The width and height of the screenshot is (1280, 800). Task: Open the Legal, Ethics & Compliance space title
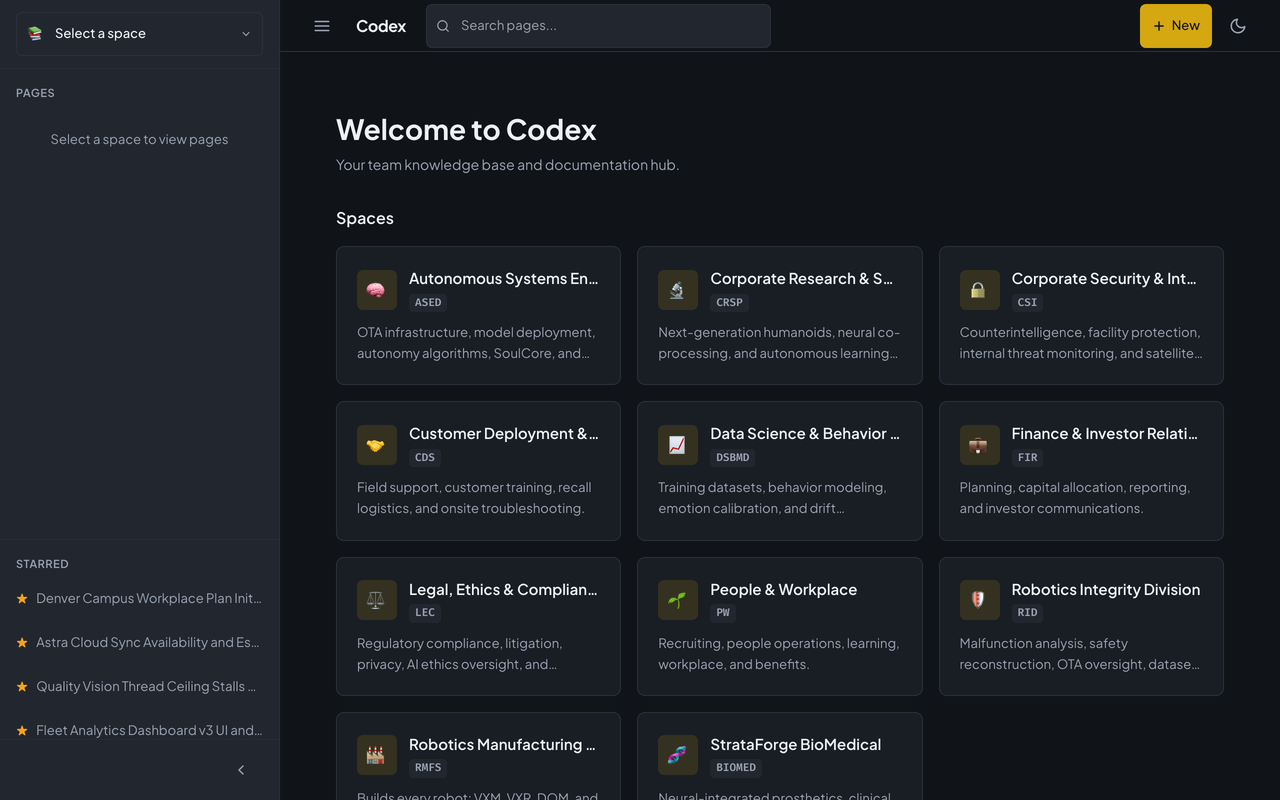click(503, 590)
